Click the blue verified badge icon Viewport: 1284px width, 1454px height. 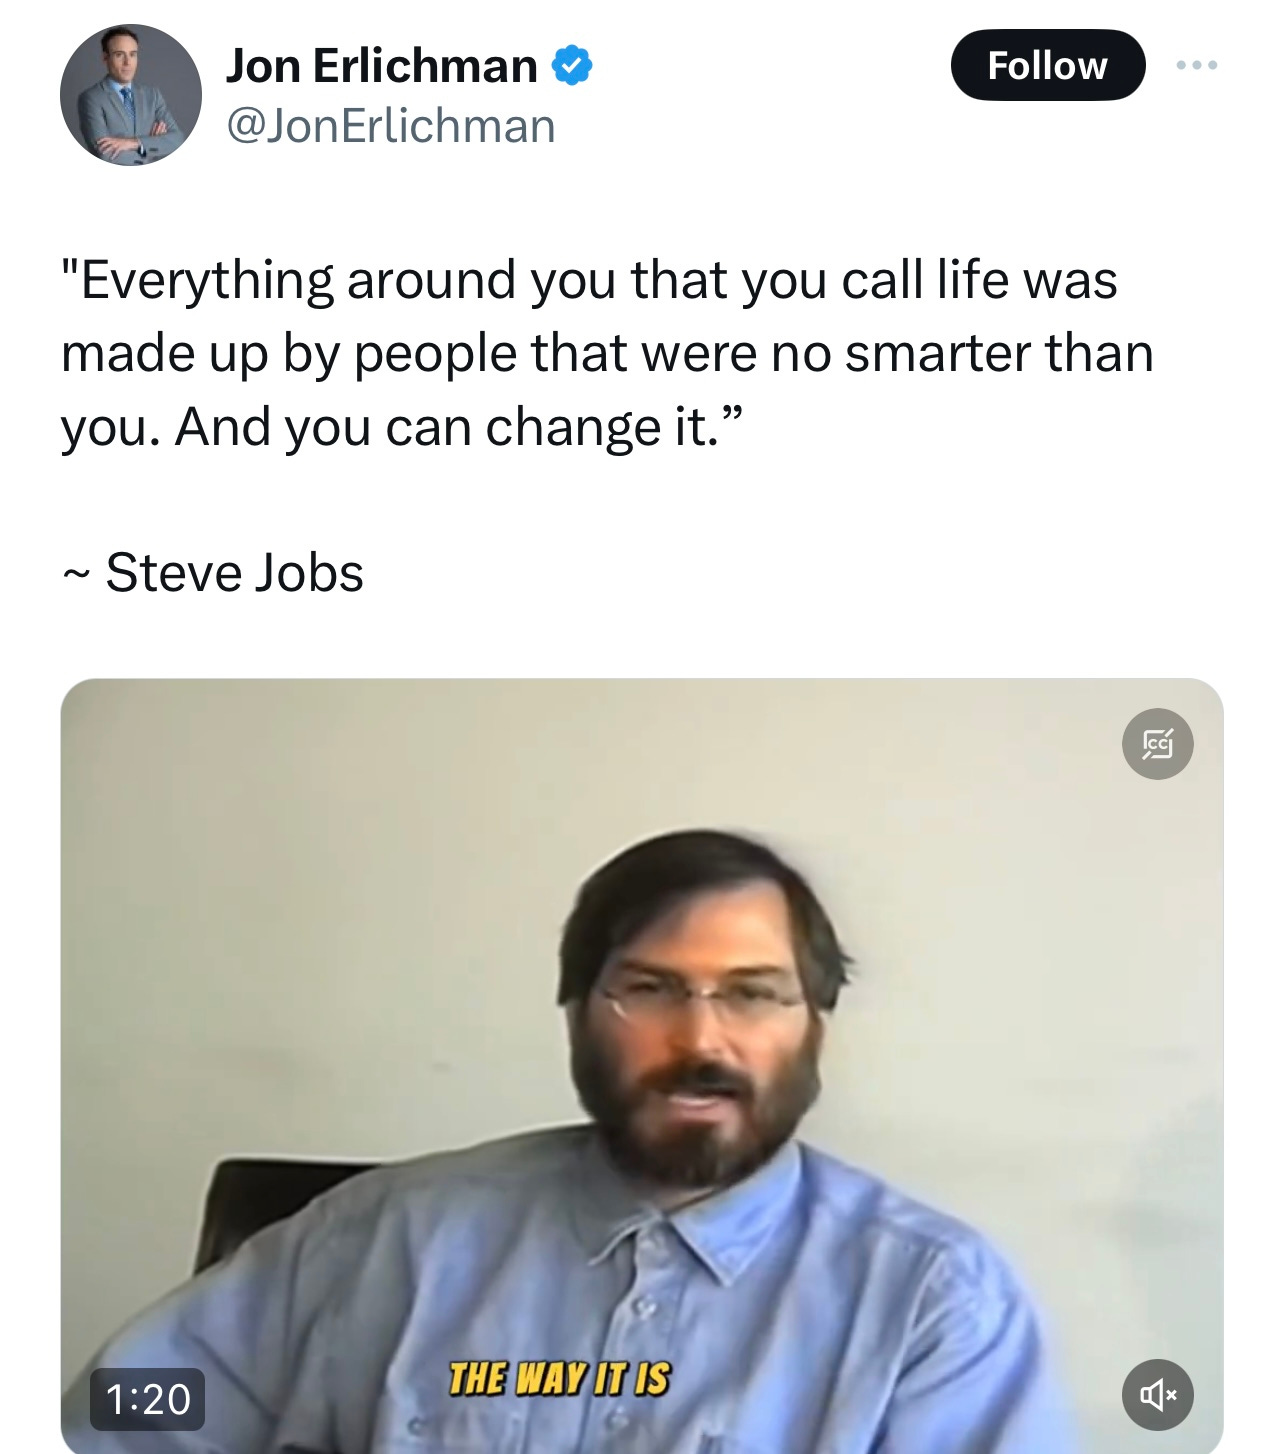click(x=572, y=65)
